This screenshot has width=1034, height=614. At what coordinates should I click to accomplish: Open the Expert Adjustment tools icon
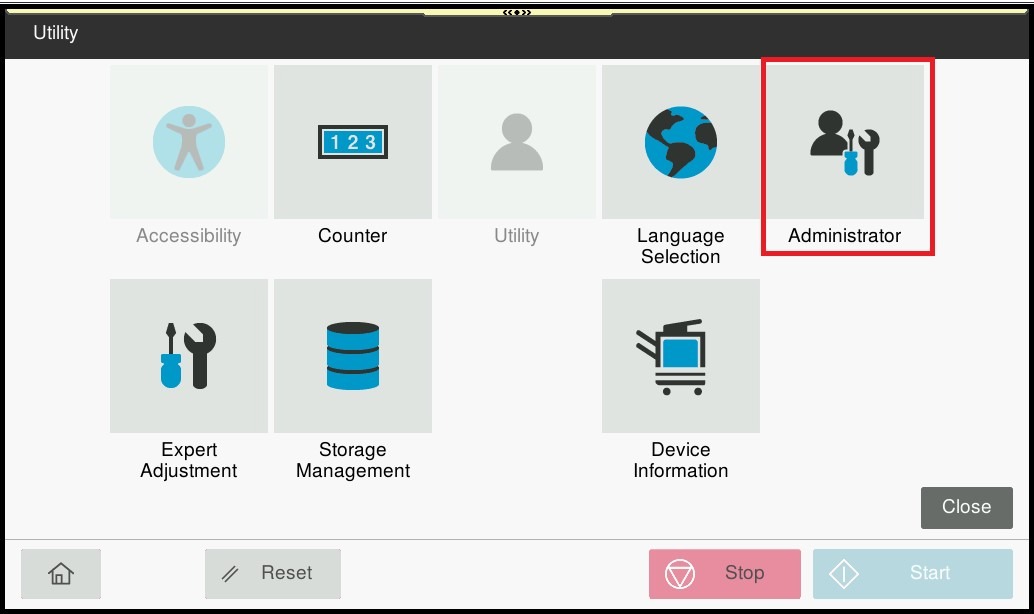click(189, 356)
